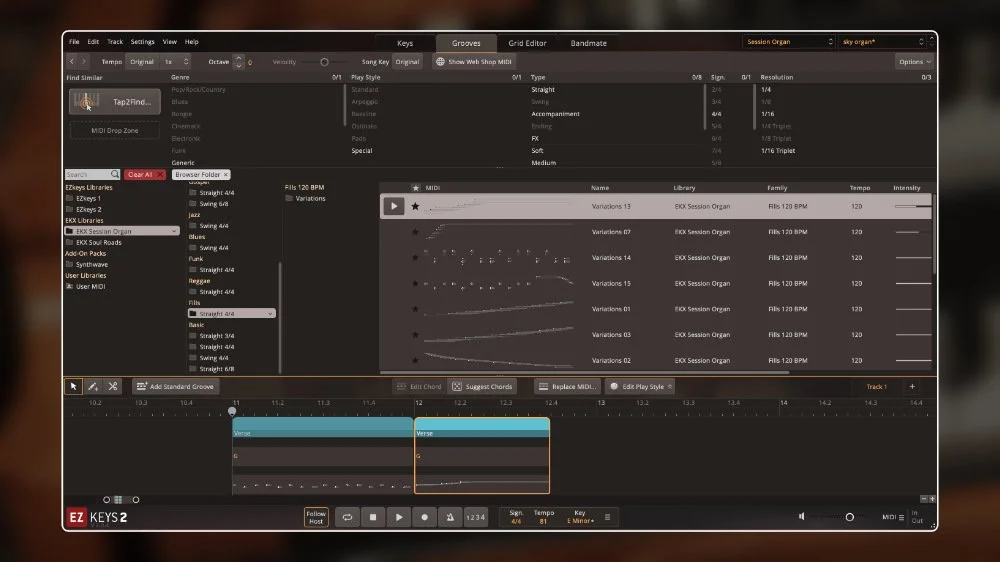Toggle Follow Host button
Image resolution: width=1000 pixels, height=562 pixels.
point(316,517)
